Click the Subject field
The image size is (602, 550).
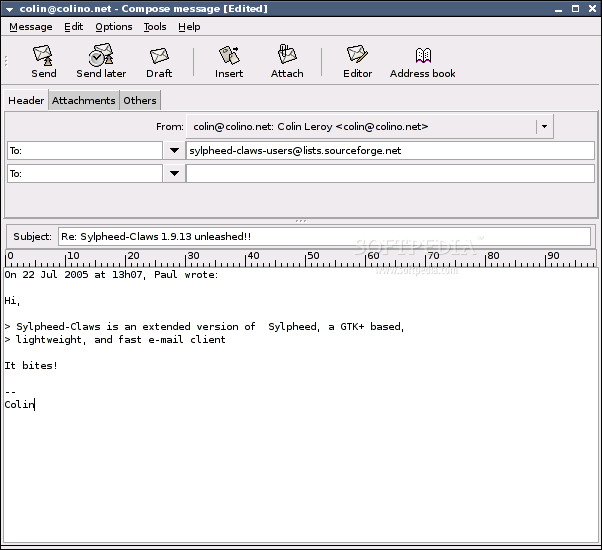coord(324,236)
